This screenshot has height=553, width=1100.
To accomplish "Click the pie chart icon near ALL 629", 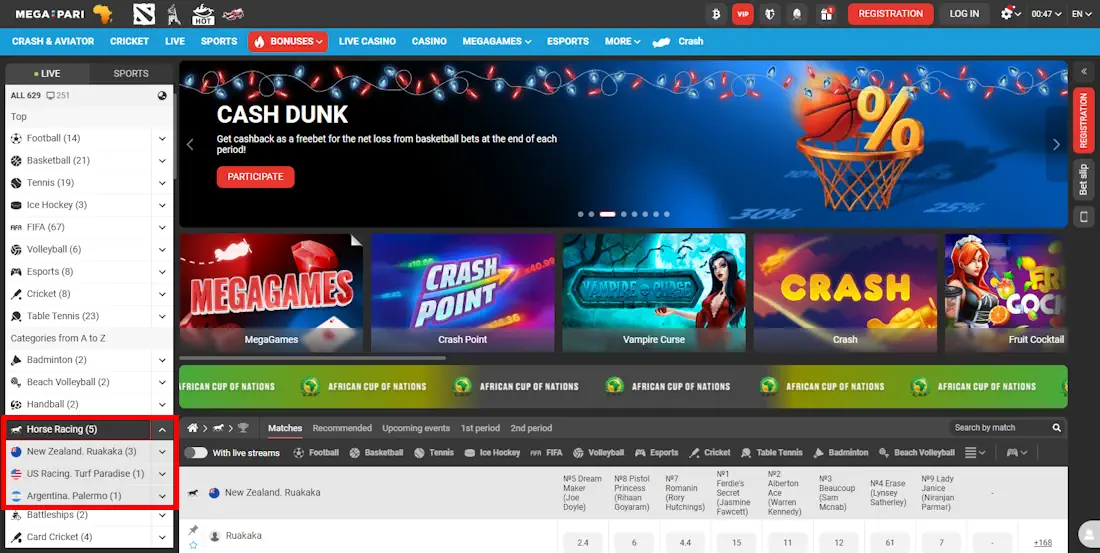I will point(162,95).
